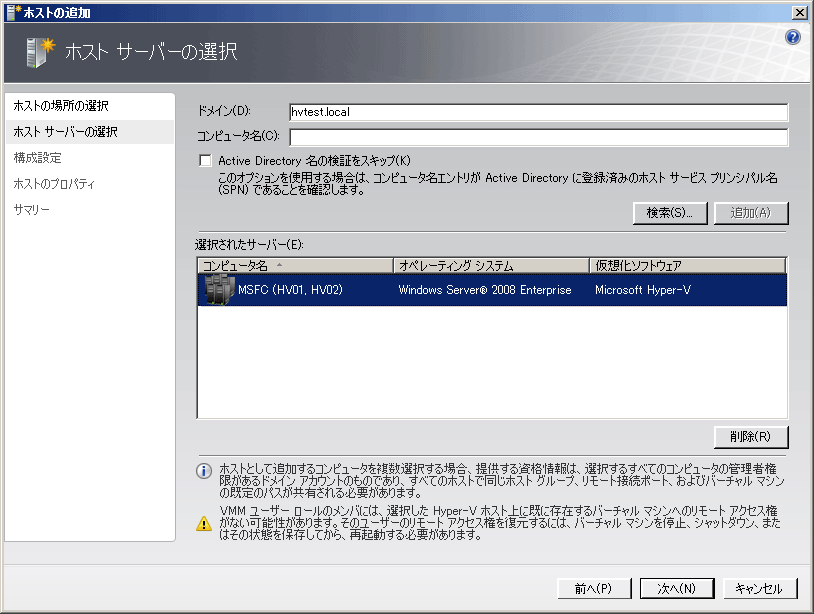The height and width of the screenshot is (614, 814).
Task: Sort by コンピュータ名 column header
Action: tap(295, 266)
